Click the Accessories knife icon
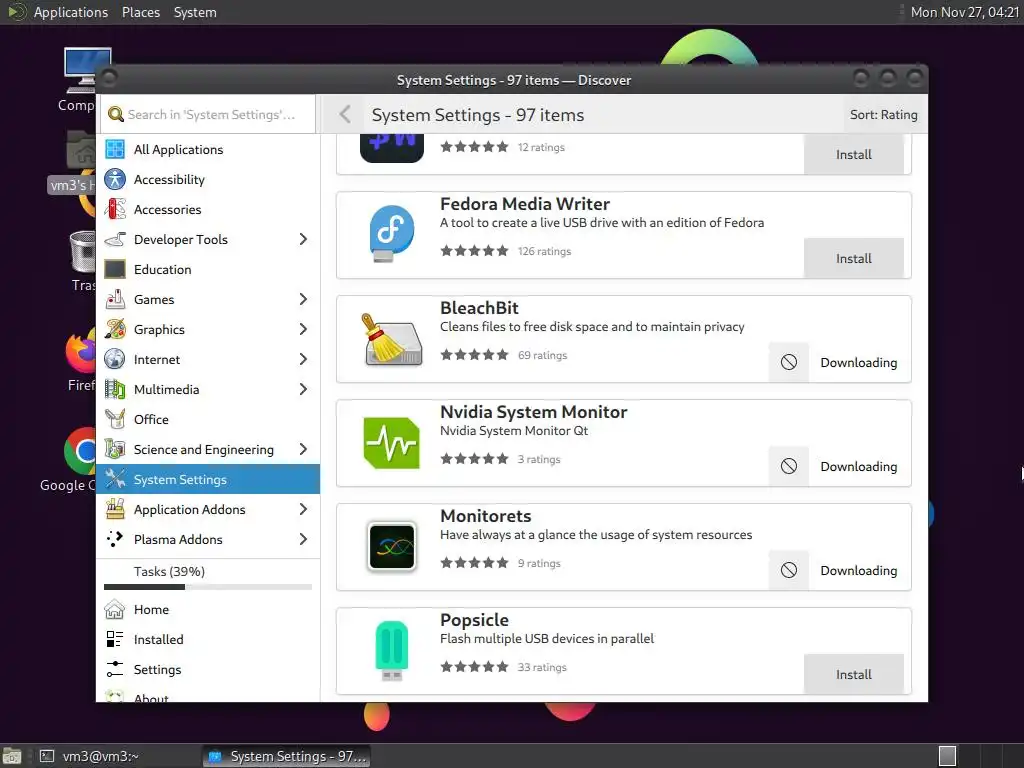Viewport: 1024px width, 768px height. click(115, 210)
